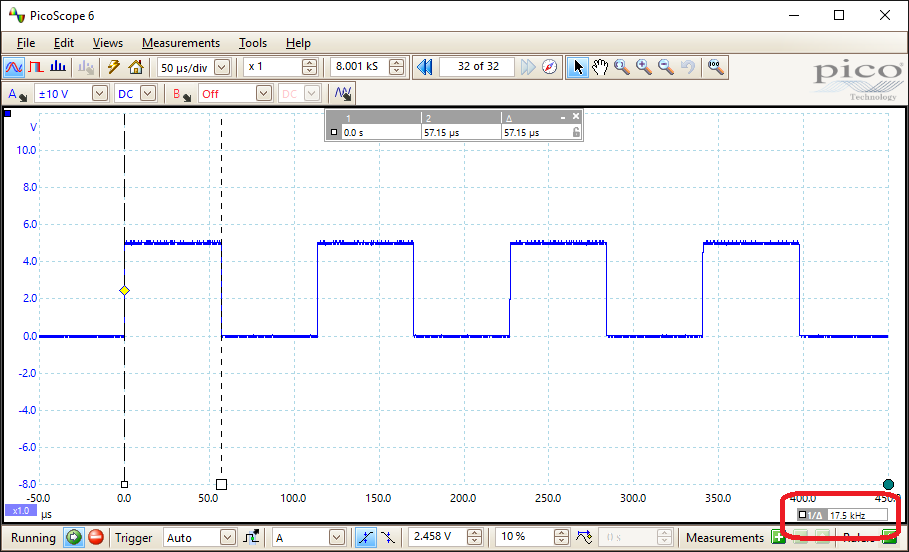Expand the trigger mode Auto dropdown
This screenshot has width=909, height=552.
pos(228,537)
